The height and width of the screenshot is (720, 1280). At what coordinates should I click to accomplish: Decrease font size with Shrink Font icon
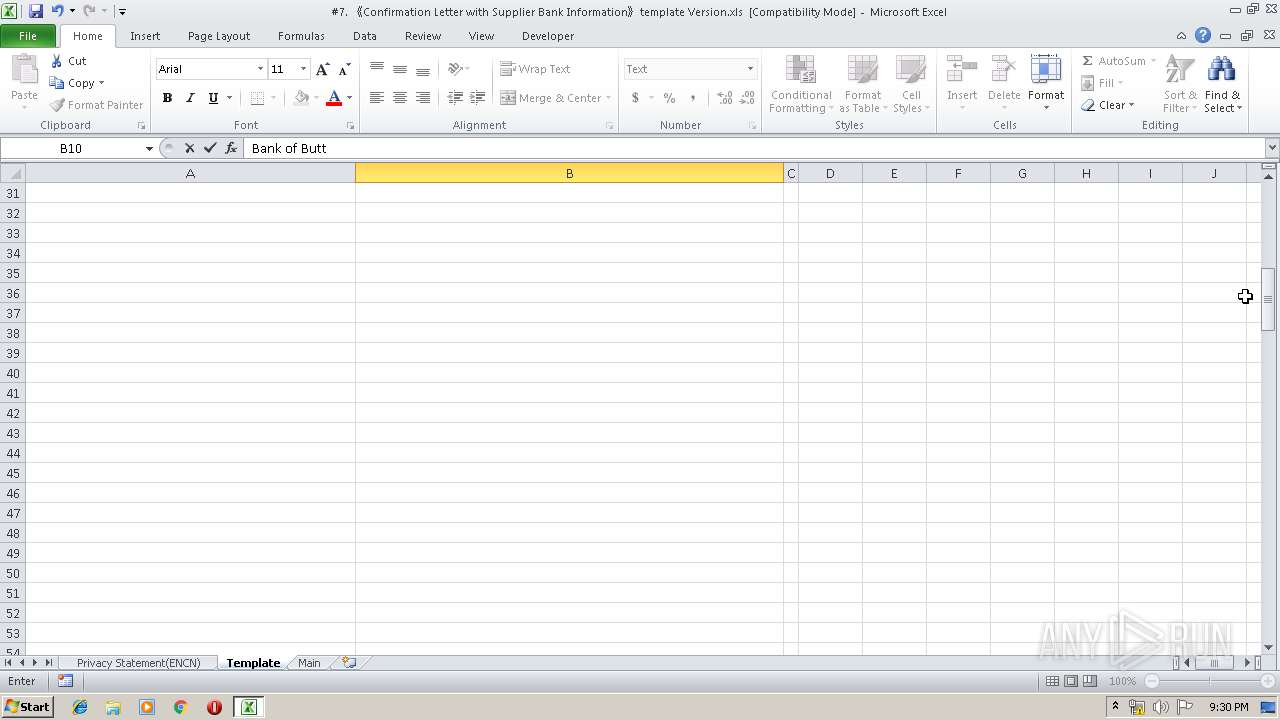tap(344, 69)
